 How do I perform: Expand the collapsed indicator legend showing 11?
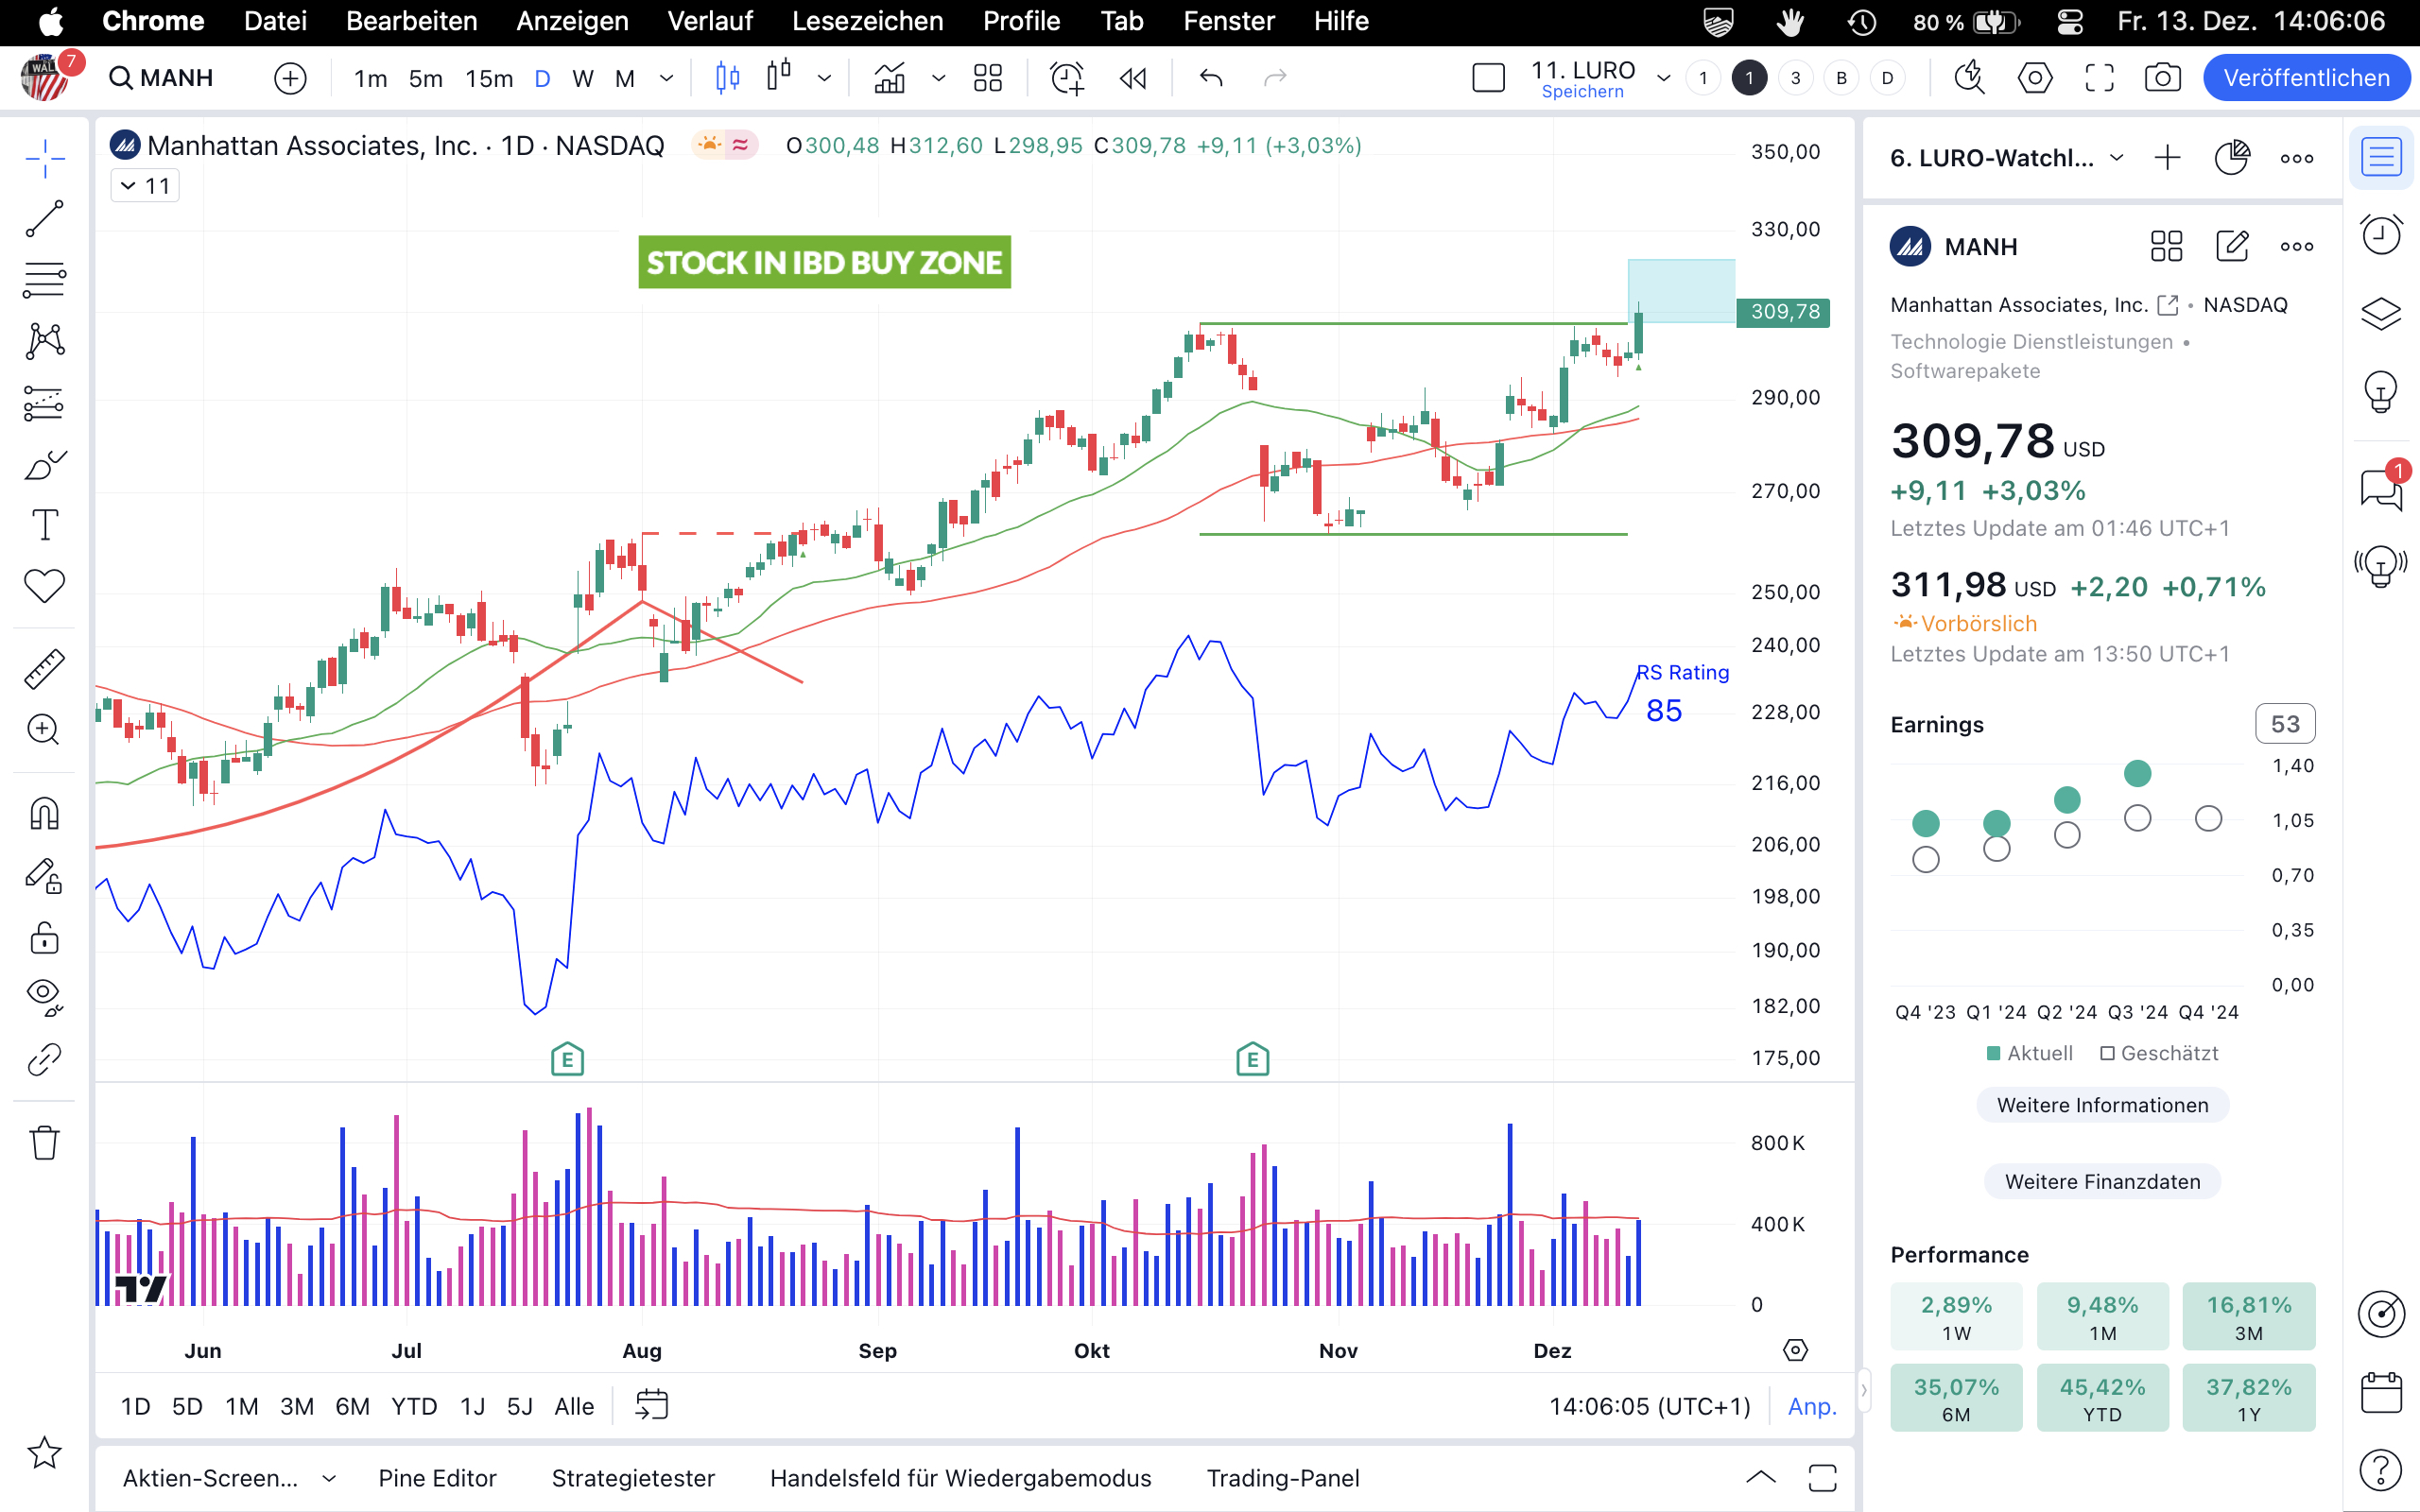click(x=145, y=186)
